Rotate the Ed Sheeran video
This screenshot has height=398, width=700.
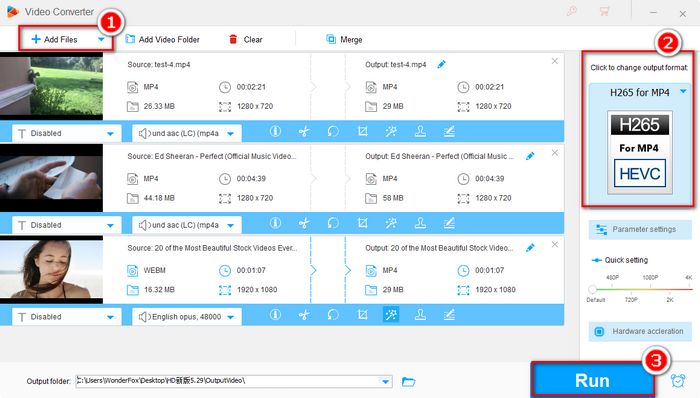tap(333, 223)
